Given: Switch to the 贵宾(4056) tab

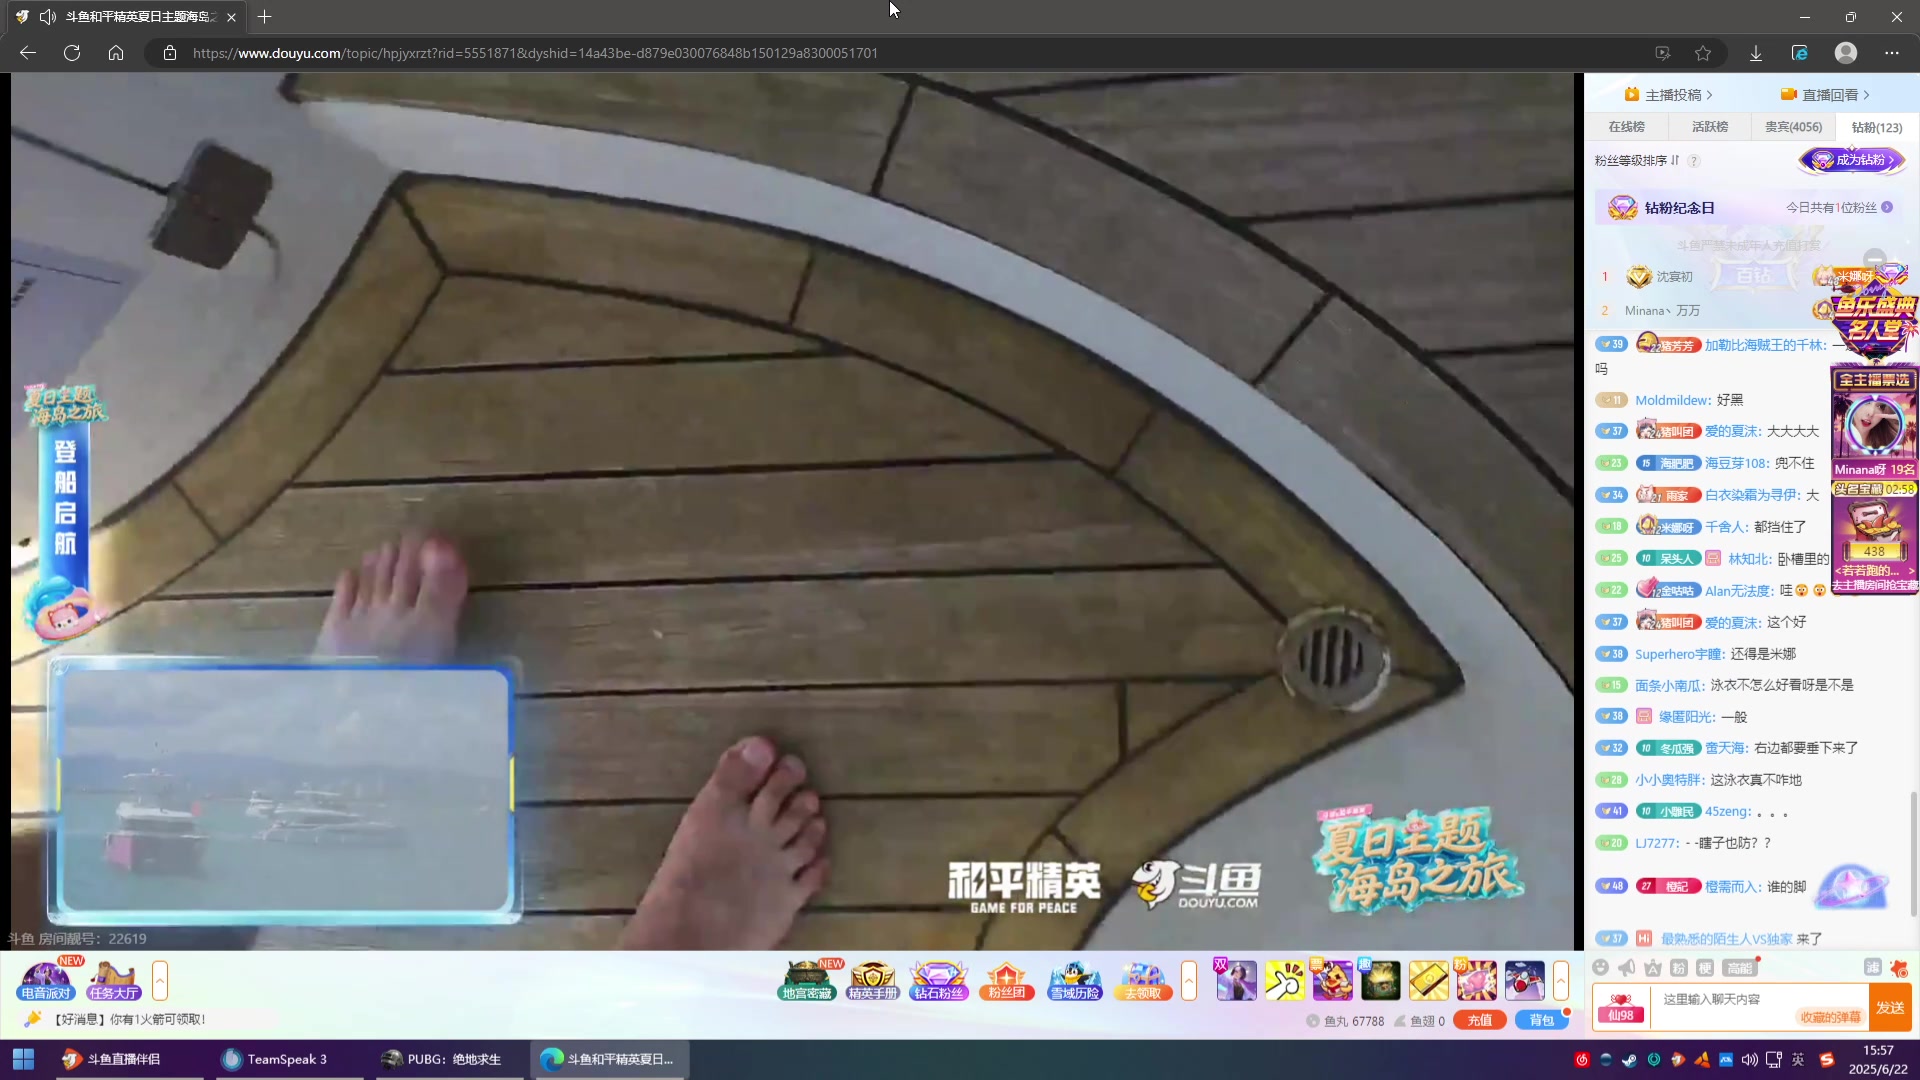Looking at the screenshot, I should [1793, 127].
